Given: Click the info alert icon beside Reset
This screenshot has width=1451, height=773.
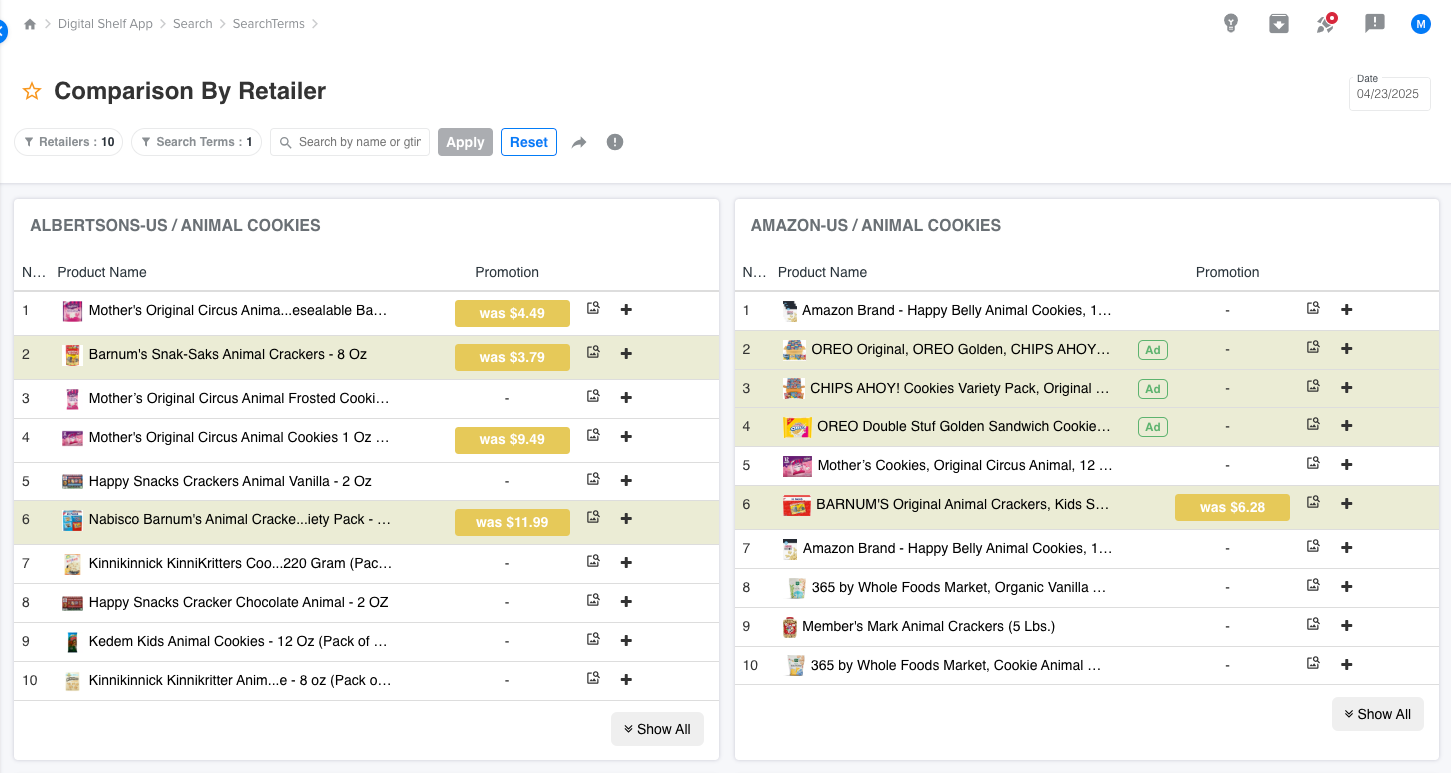Looking at the screenshot, I should (615, 142).
